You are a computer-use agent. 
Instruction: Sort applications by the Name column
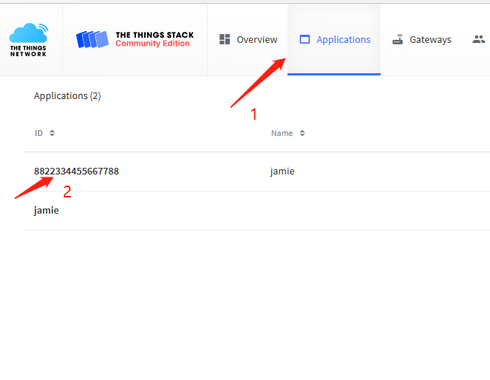(x=302, y=133)
